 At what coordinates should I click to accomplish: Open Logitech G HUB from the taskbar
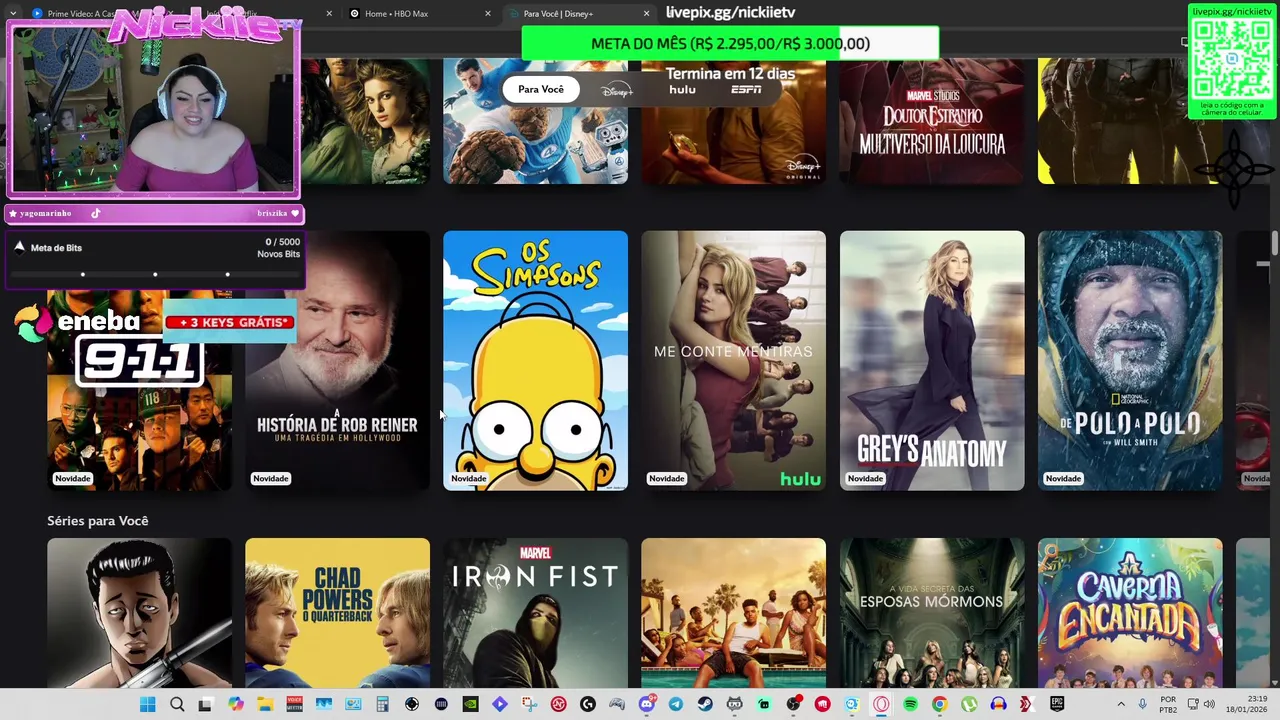[587, 704]
